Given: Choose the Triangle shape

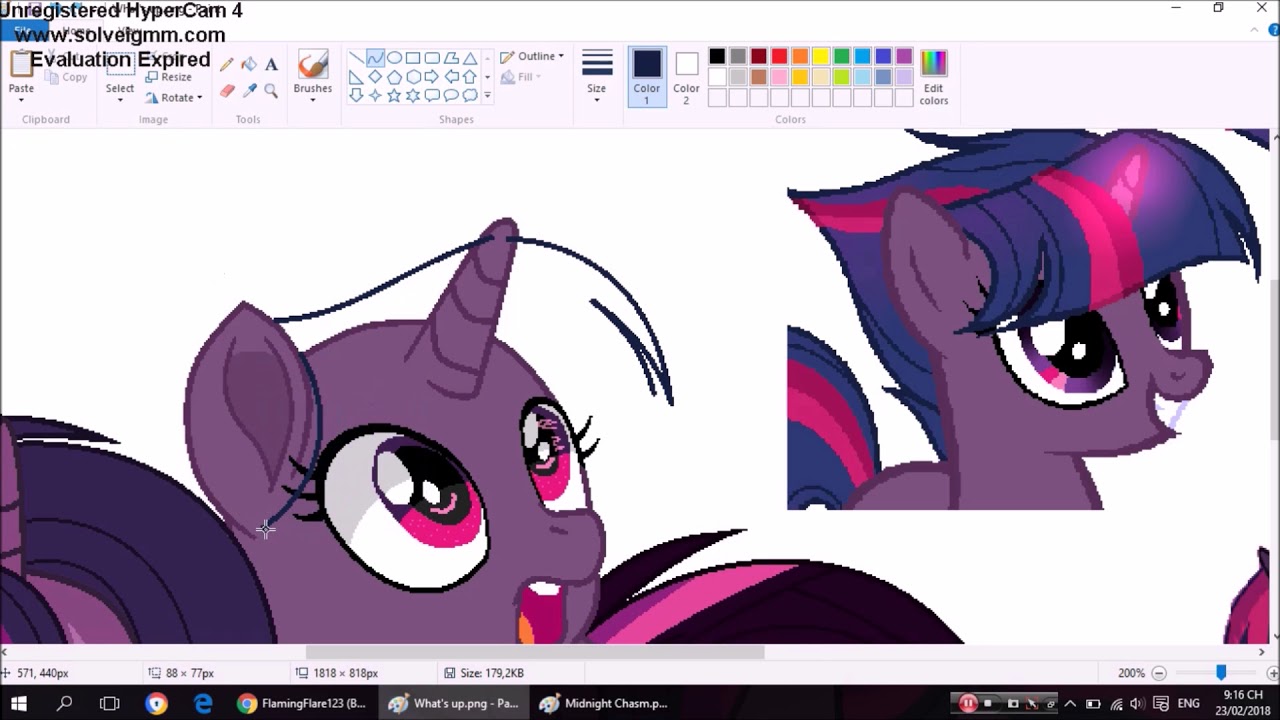Looking at the screenshot, I should pos(470,58).
